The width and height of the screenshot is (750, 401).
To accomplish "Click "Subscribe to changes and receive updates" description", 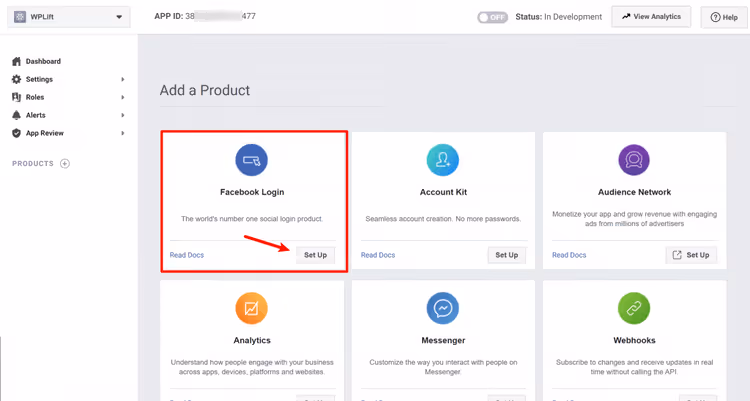I will click(x=634, y=367).
